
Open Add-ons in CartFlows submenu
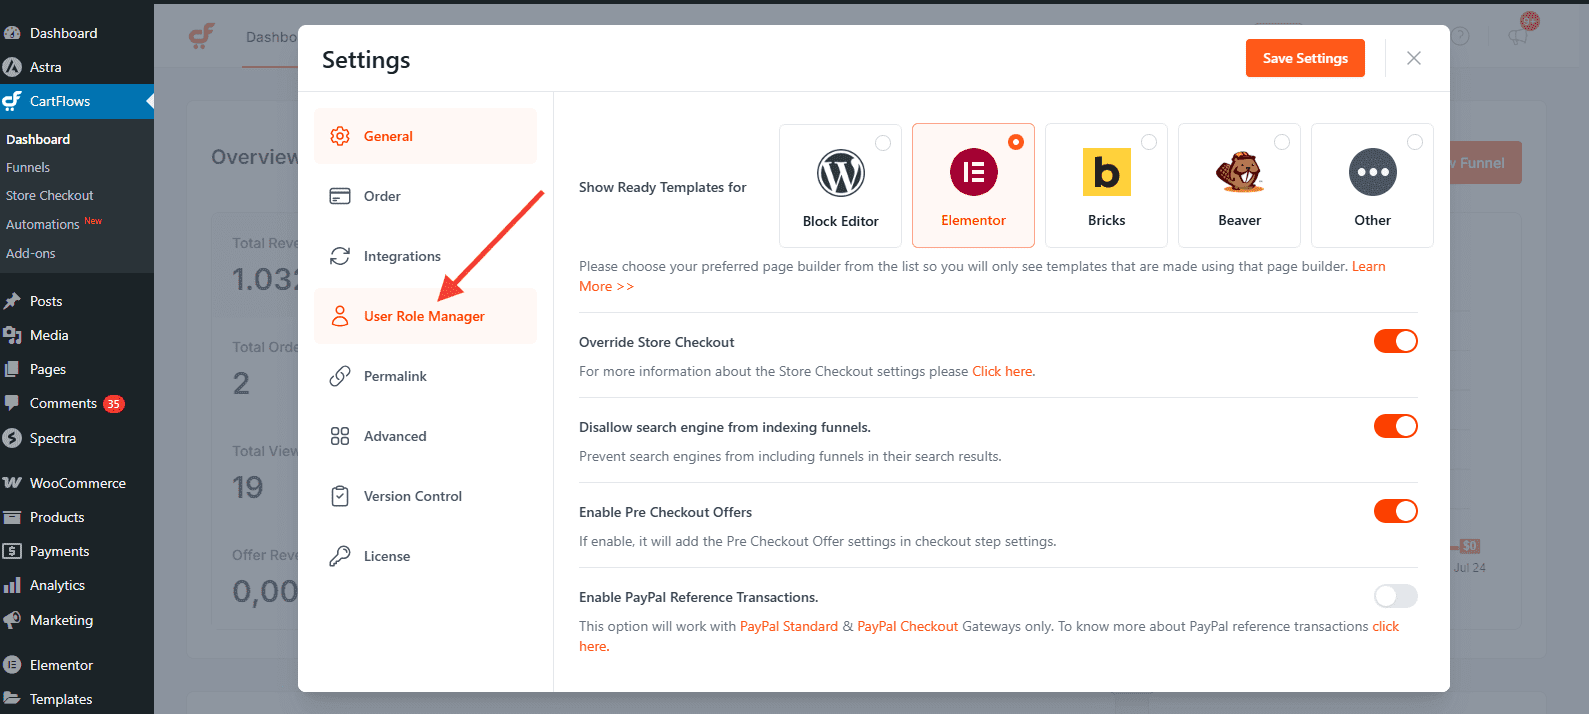pos(31,253)
